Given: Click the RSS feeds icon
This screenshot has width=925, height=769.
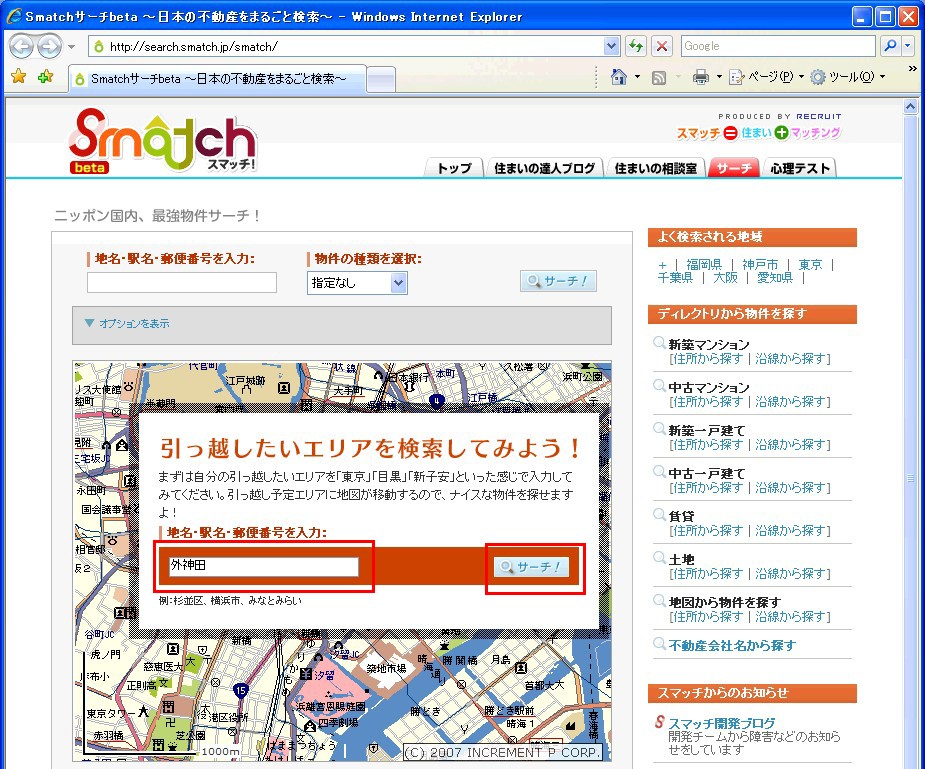Looking at the screenshot, I should coord(658,77).
